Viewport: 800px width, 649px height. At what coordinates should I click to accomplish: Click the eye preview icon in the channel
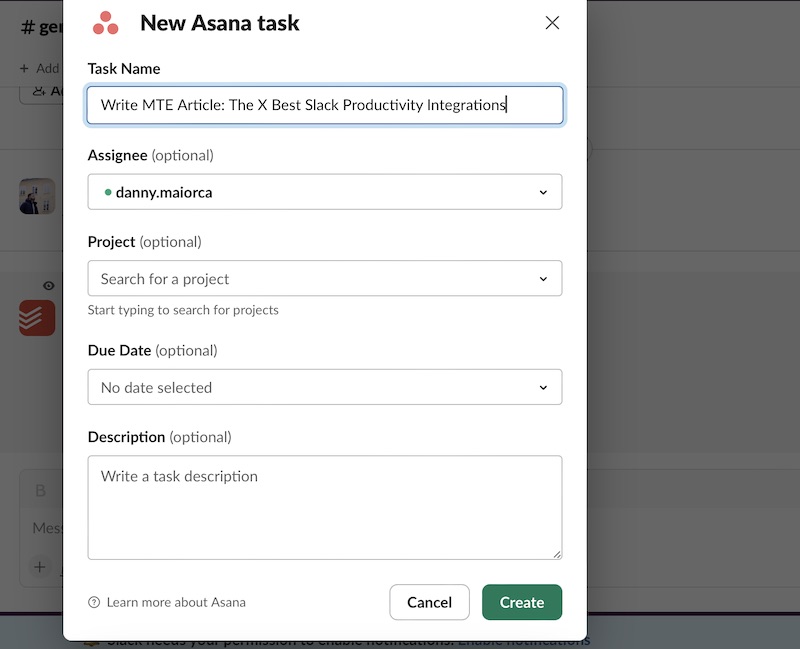[x=48, y=285]
